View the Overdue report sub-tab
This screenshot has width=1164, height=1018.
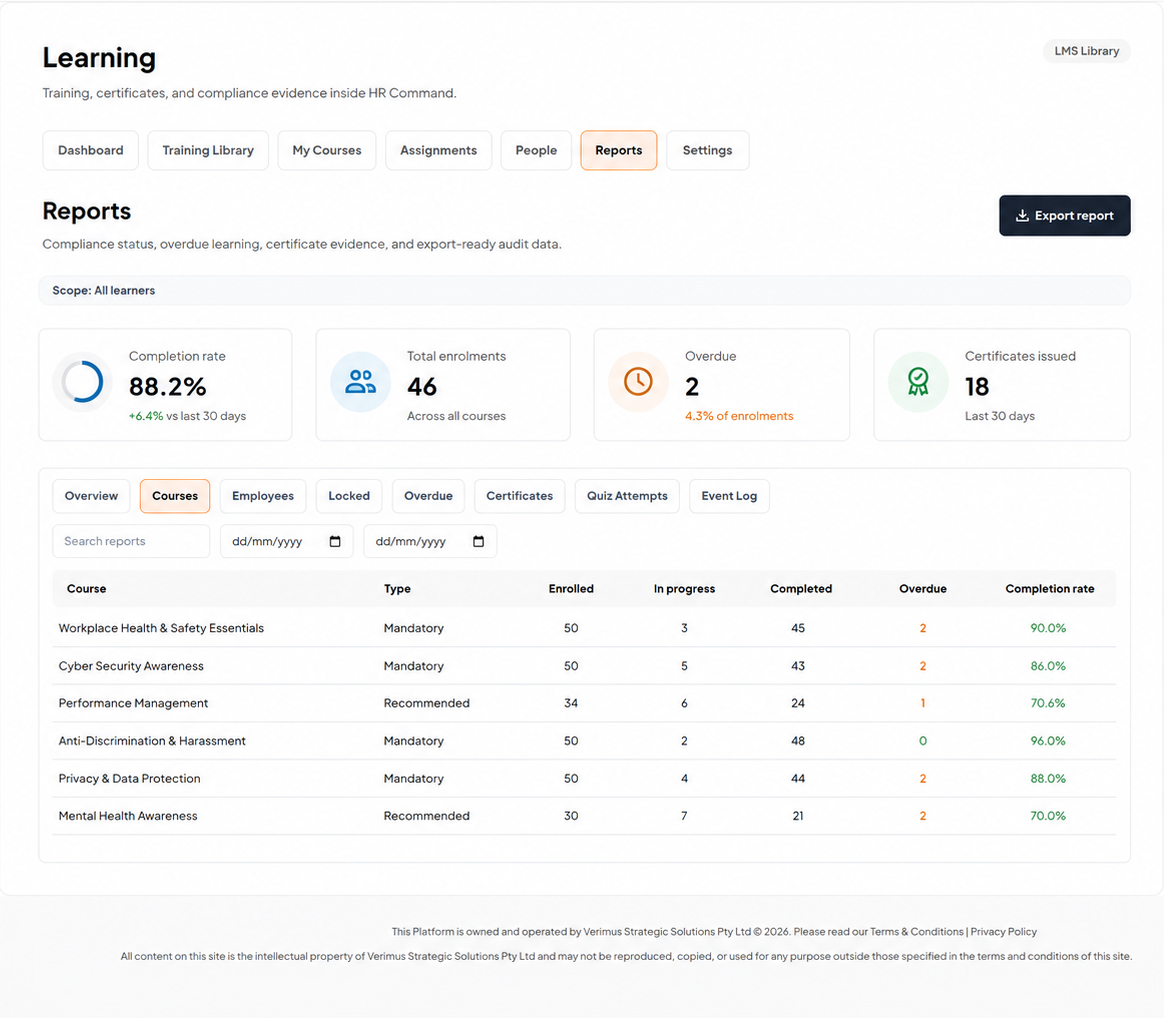pyautogui.click(x=428, y=496)
